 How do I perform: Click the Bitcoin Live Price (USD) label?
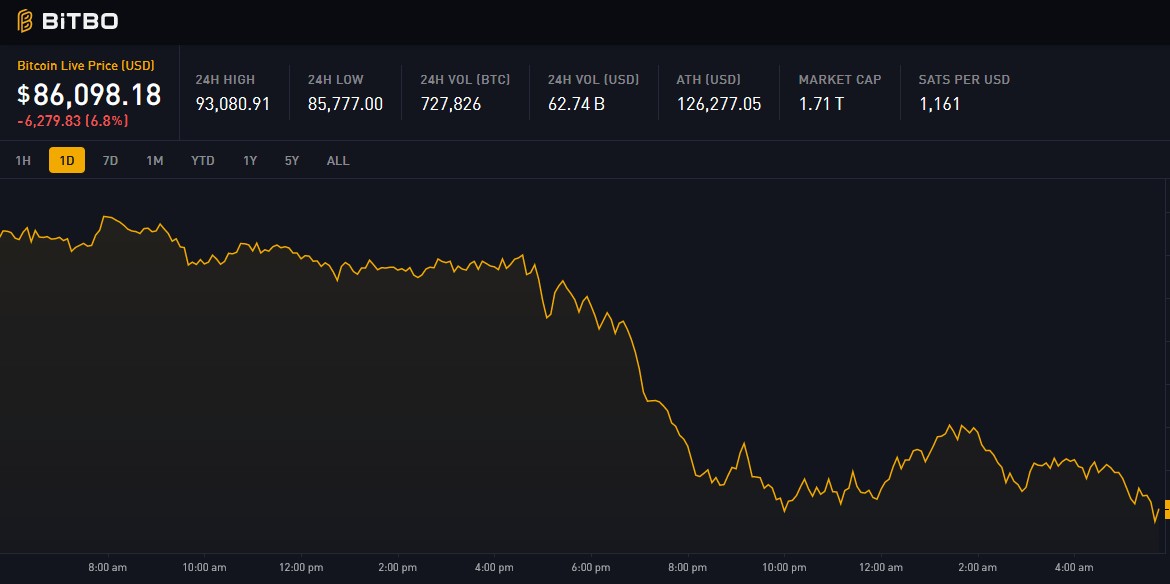[x=86, y=65]
